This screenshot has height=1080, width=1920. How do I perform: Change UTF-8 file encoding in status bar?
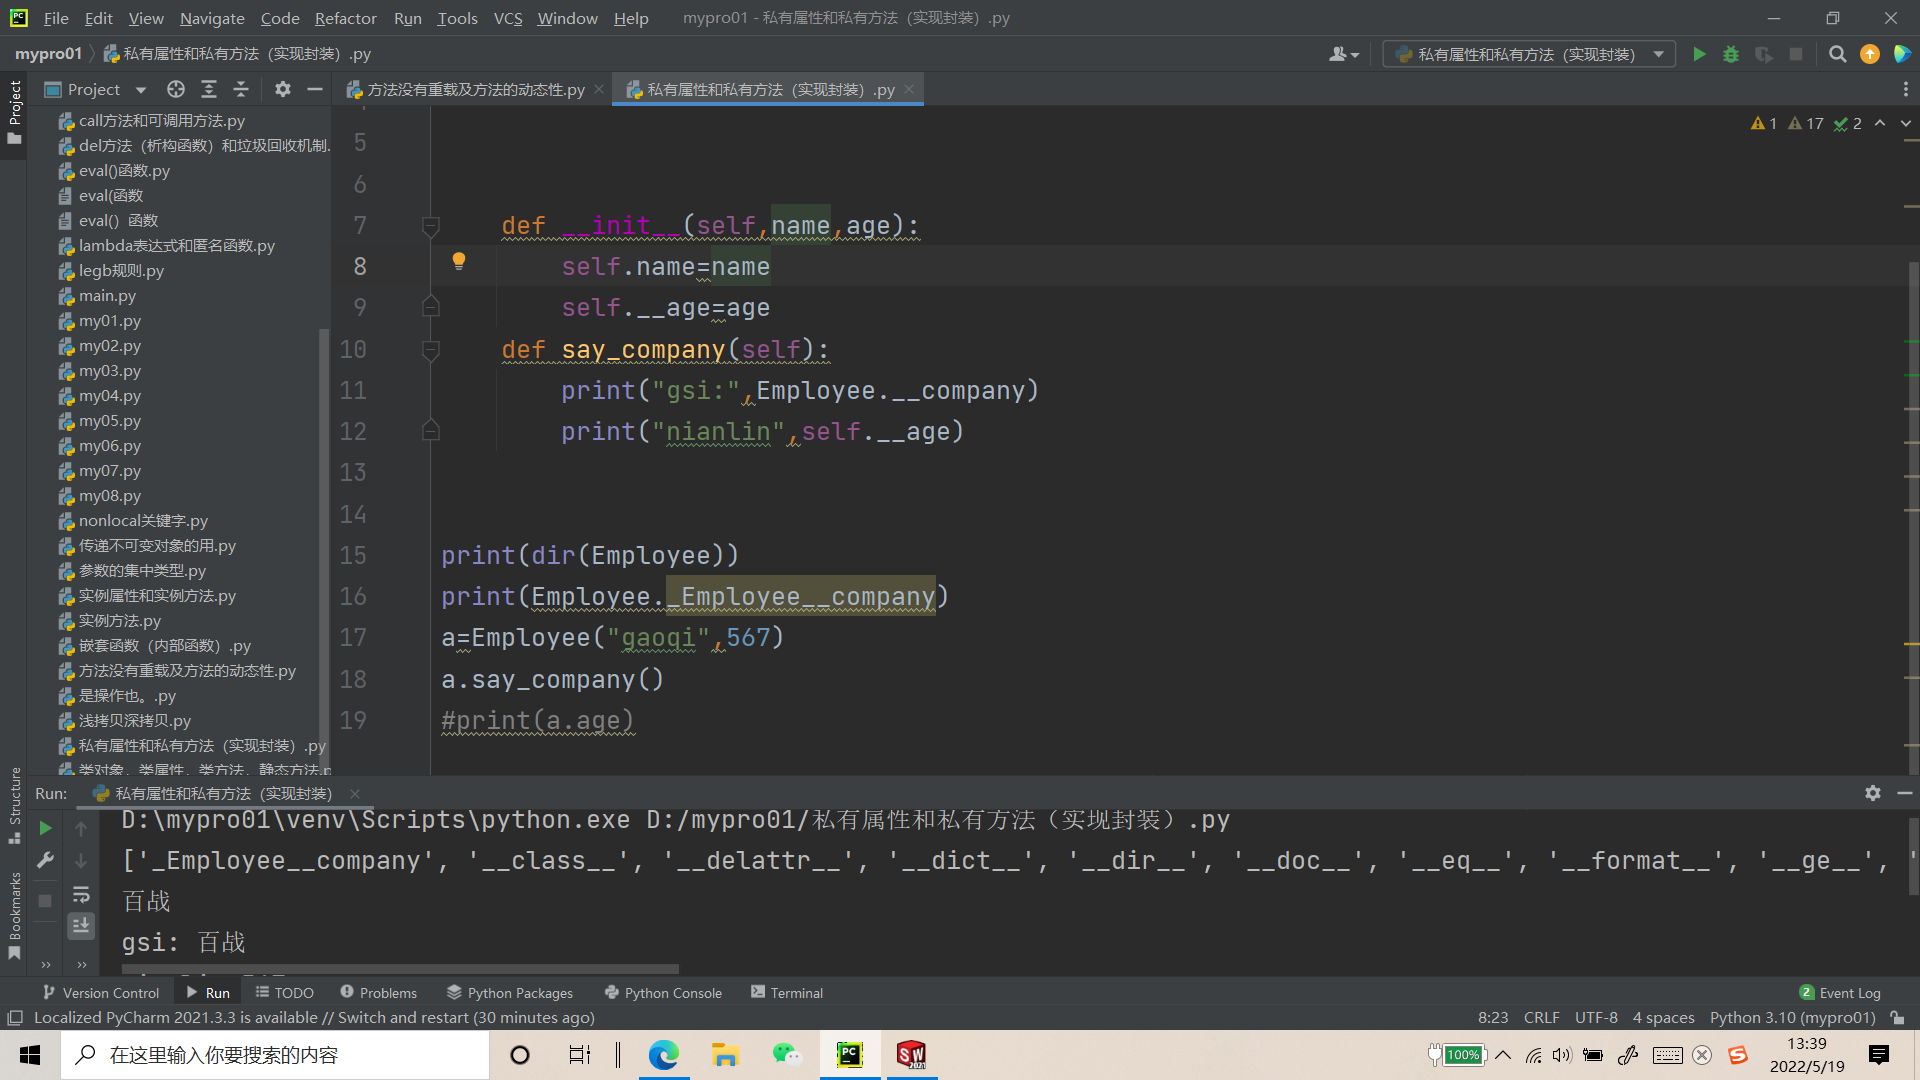point(1596,1018)
